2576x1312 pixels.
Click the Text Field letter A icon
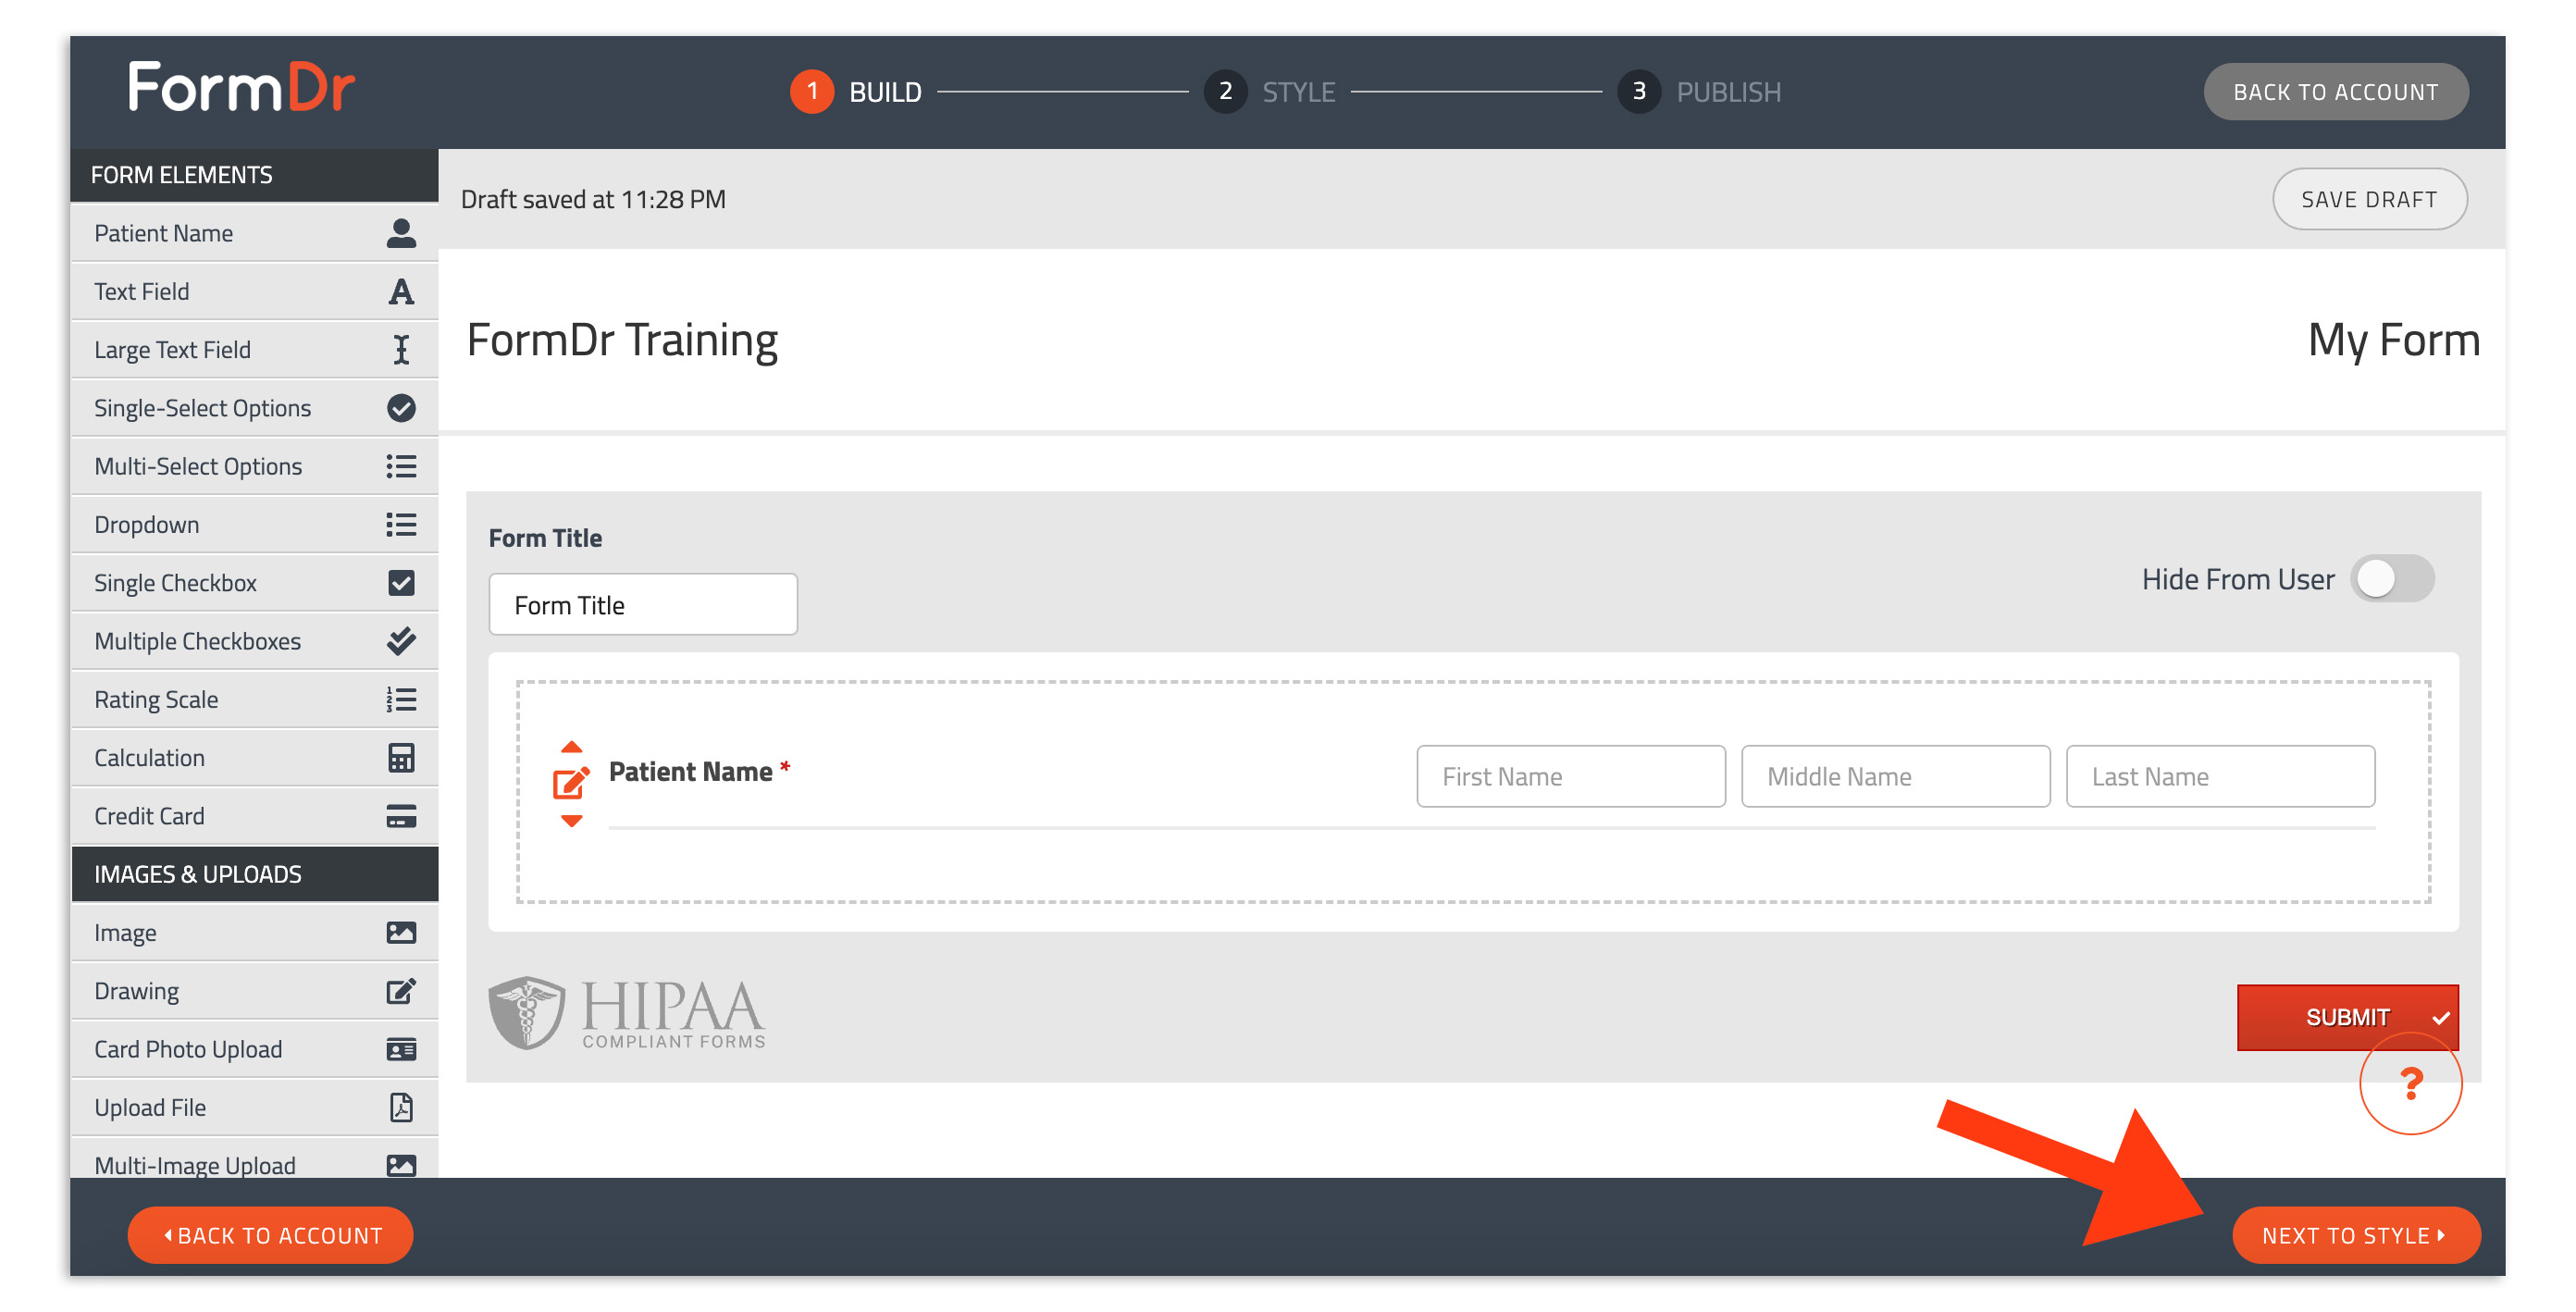(401, 292)
